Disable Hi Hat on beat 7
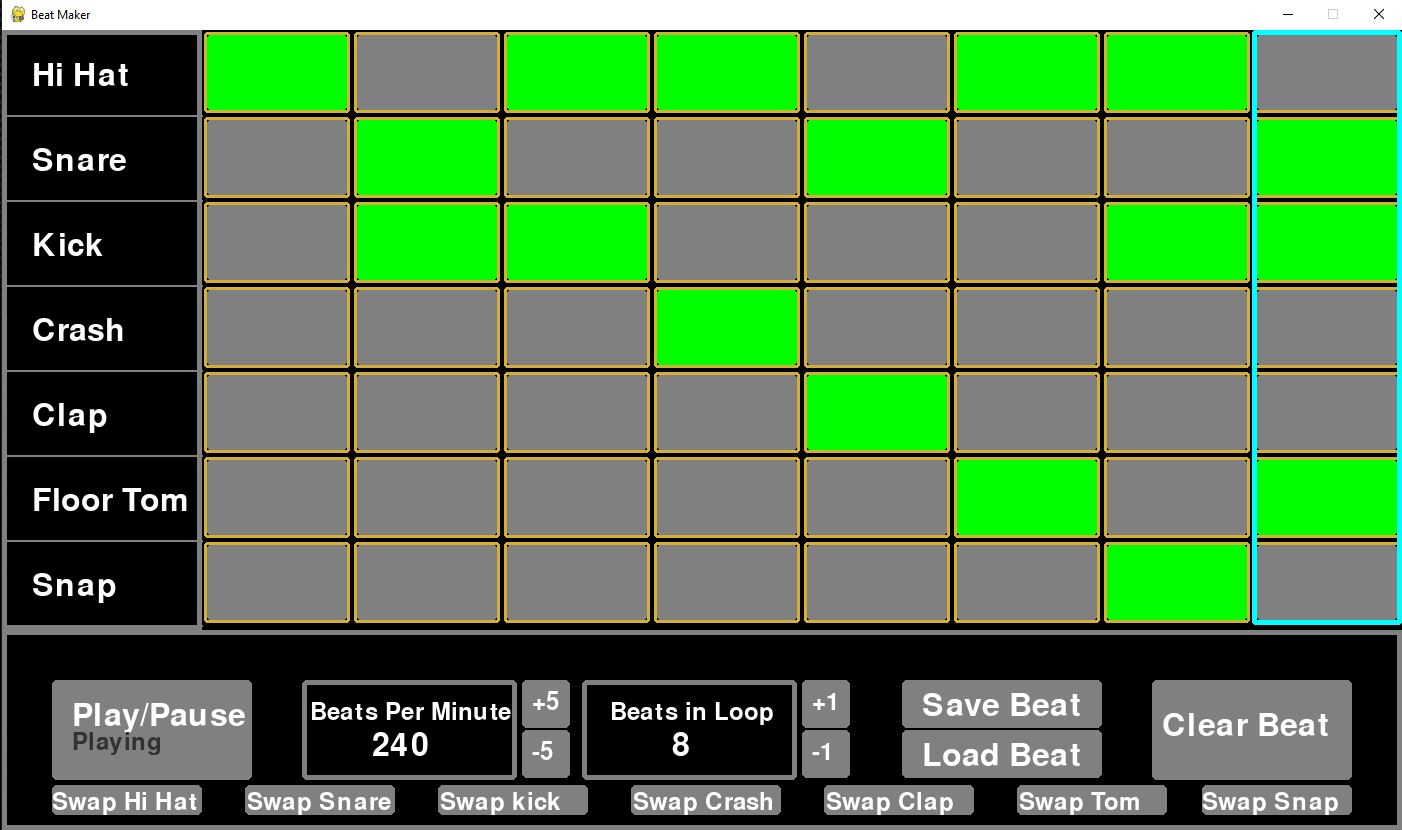 tap(1177, 73)
